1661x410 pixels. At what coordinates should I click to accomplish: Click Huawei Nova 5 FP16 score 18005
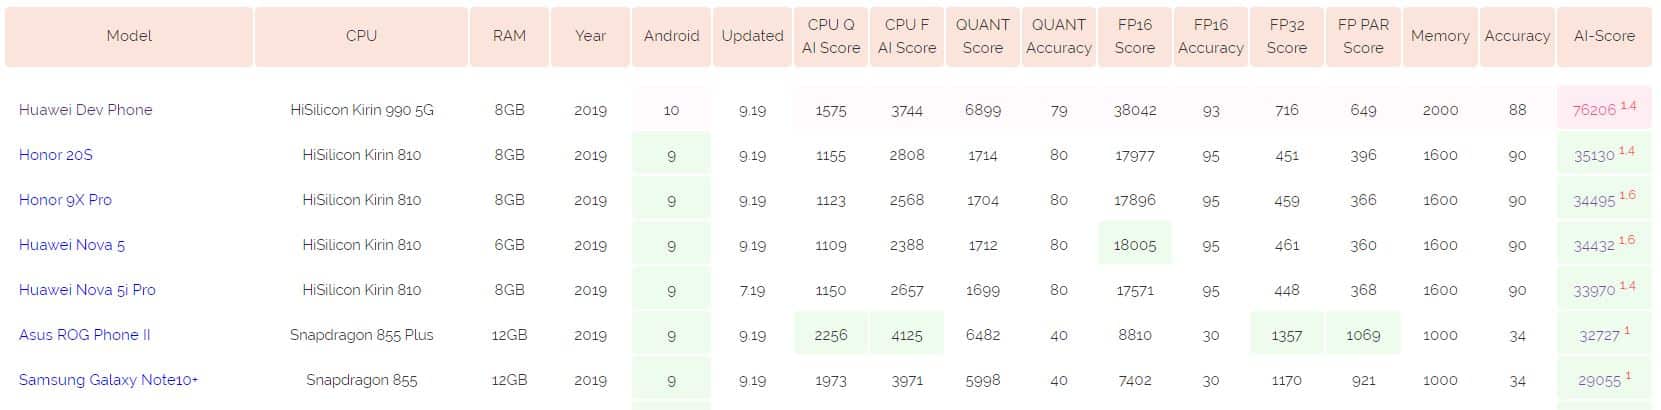(1135, 245)
